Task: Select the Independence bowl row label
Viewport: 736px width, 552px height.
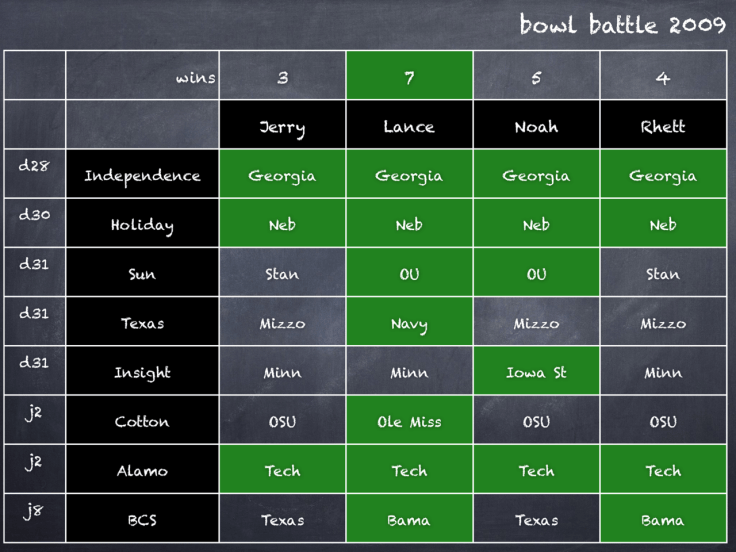Action: (142, 175)
